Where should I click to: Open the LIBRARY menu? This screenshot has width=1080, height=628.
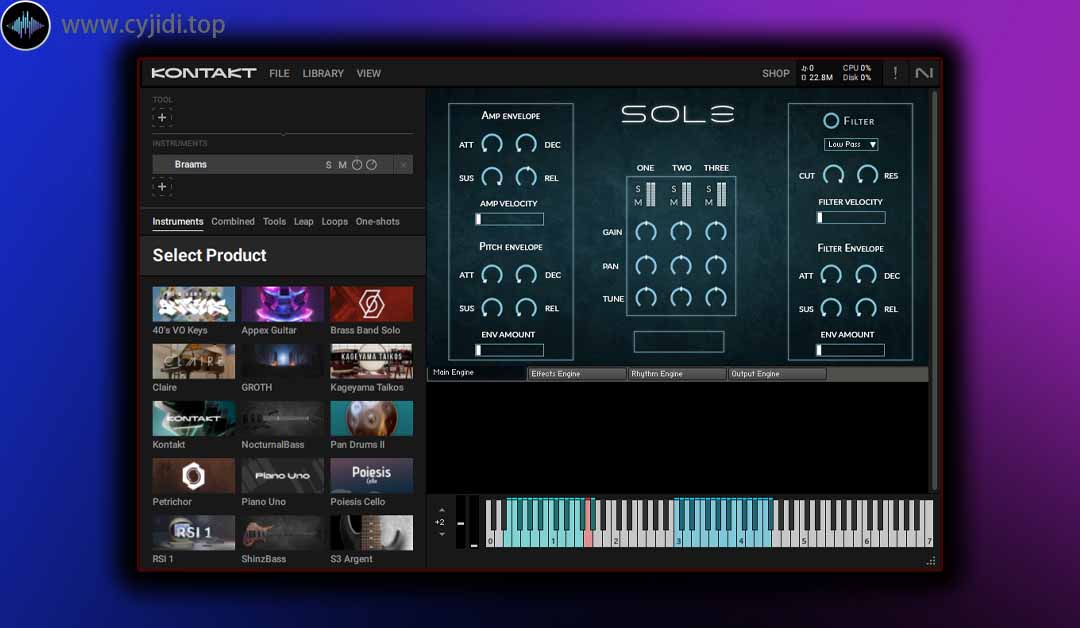click(323, 74)
